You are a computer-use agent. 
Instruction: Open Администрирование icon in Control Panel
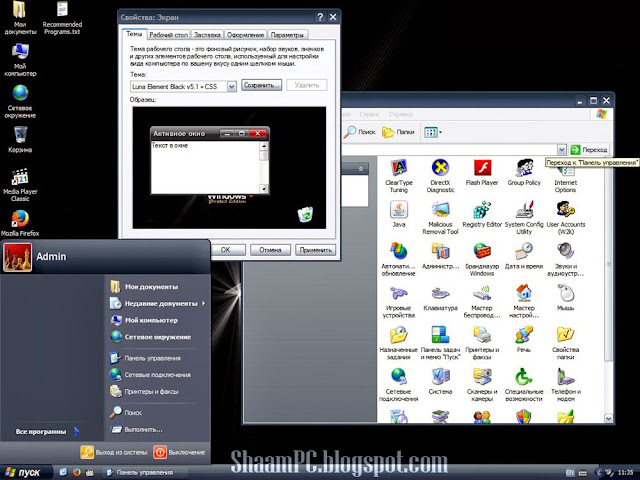(440, 256)
